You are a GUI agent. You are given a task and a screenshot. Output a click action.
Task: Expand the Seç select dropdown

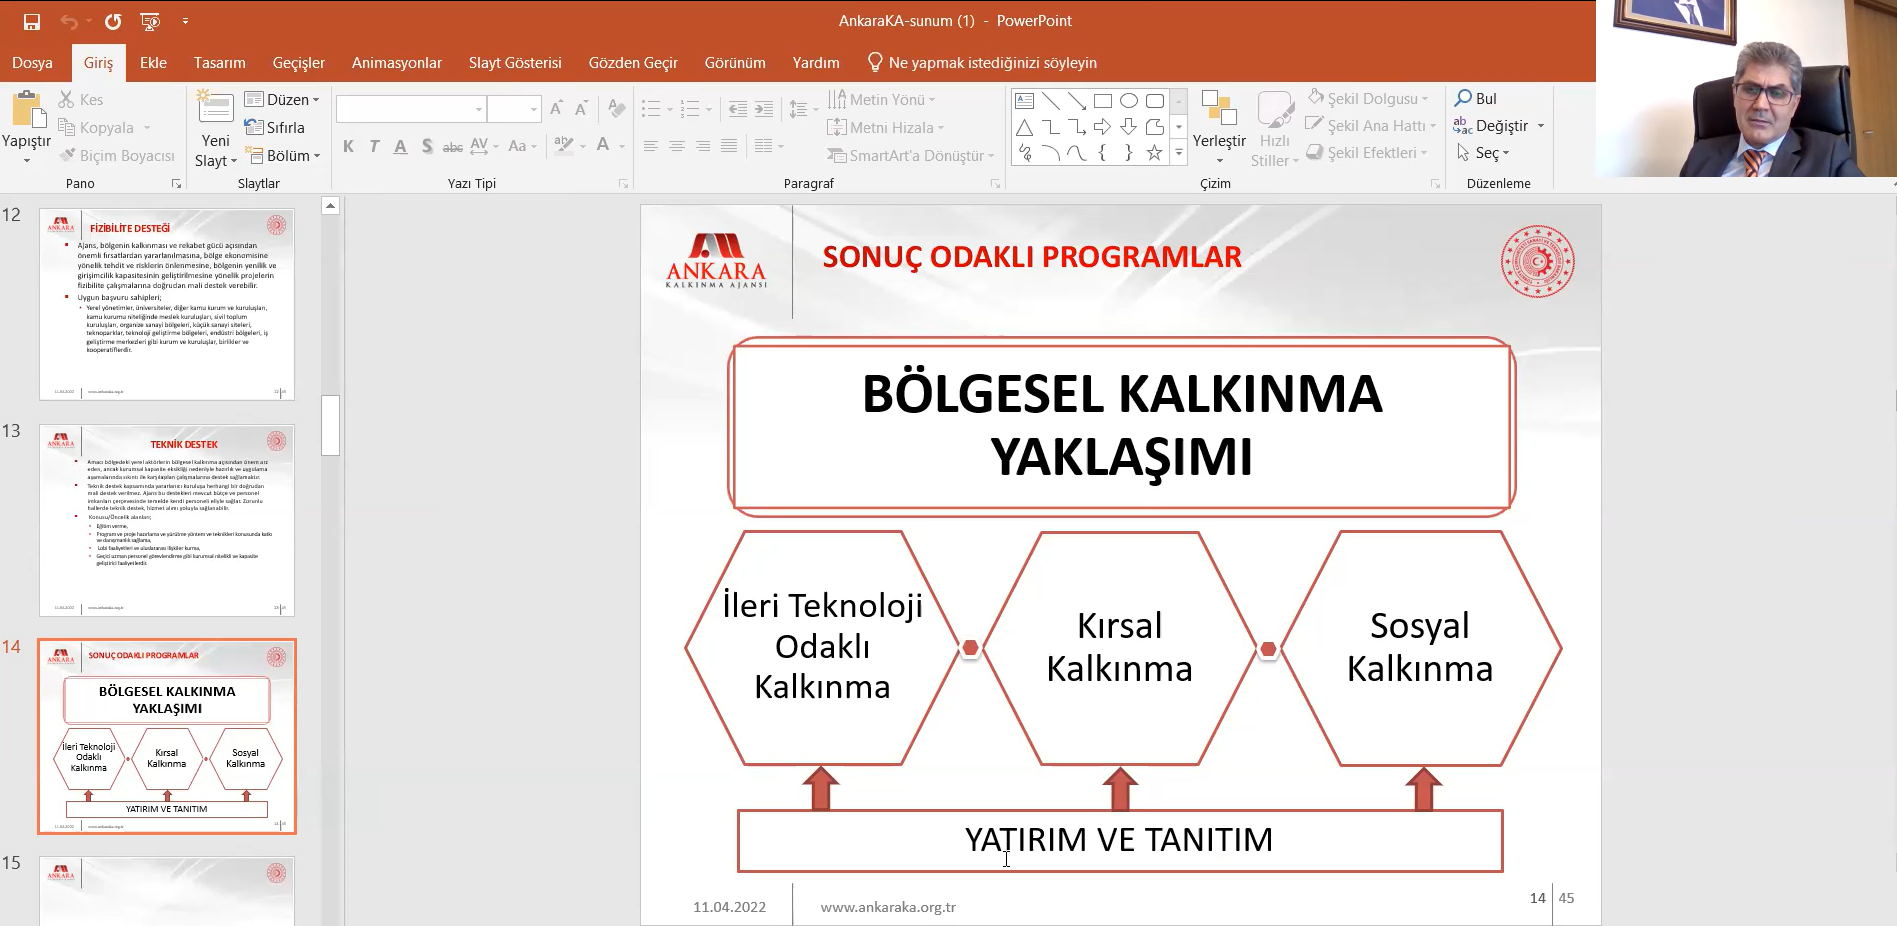tap(1483, 153)
